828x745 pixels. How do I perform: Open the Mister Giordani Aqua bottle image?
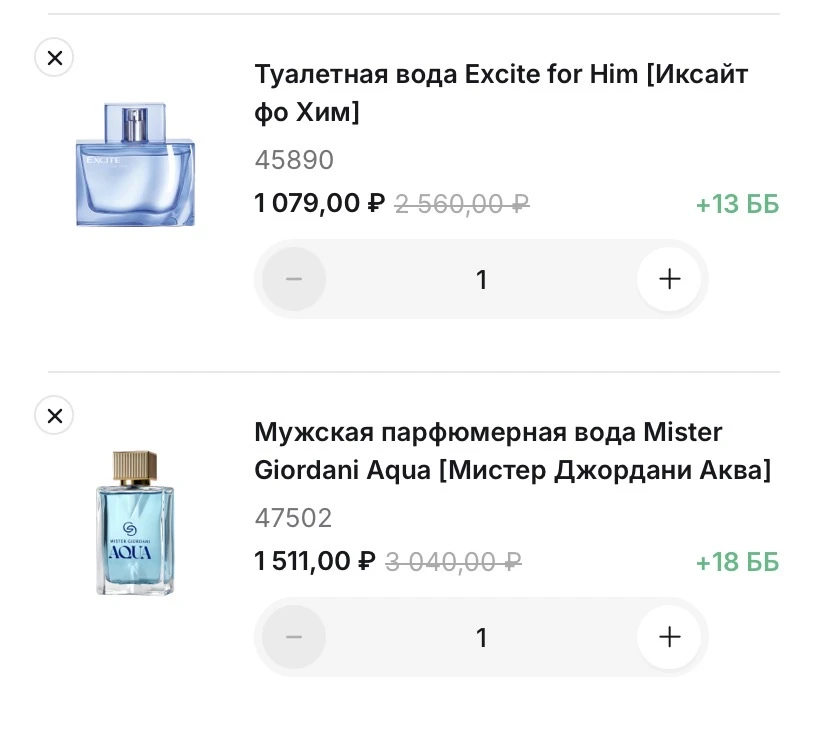coord(135,523)
